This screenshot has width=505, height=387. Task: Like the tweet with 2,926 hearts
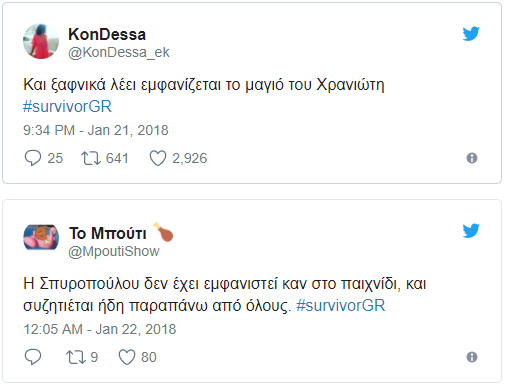point(158,158)
